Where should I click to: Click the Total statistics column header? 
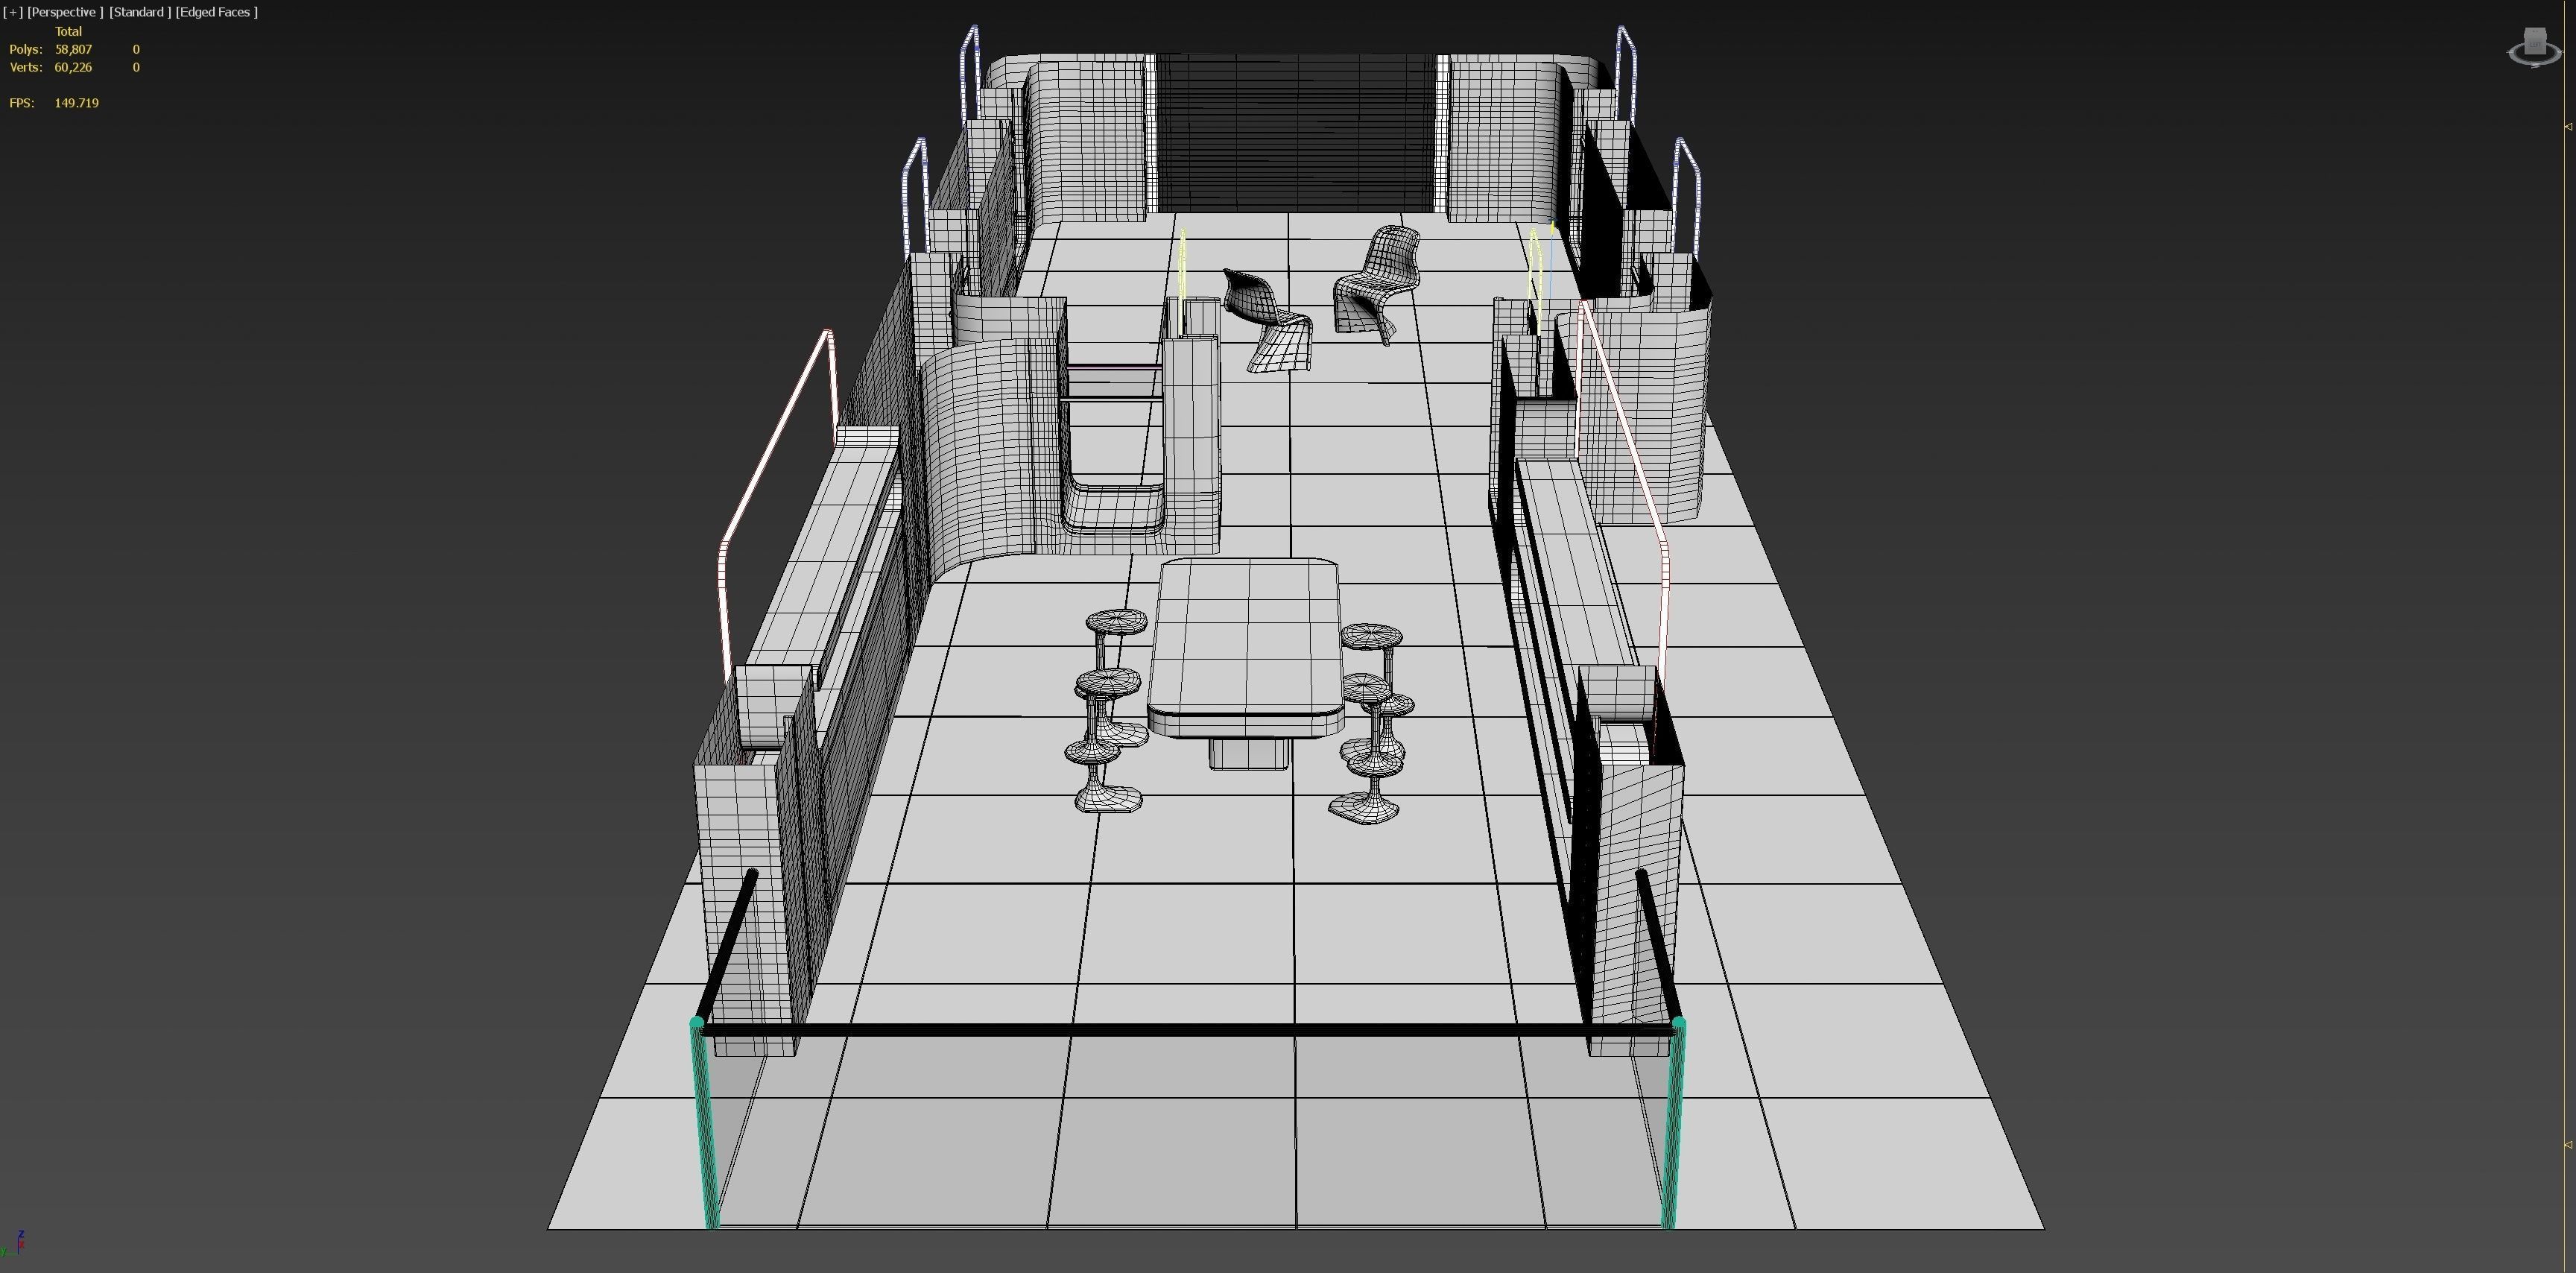(68, 31)
